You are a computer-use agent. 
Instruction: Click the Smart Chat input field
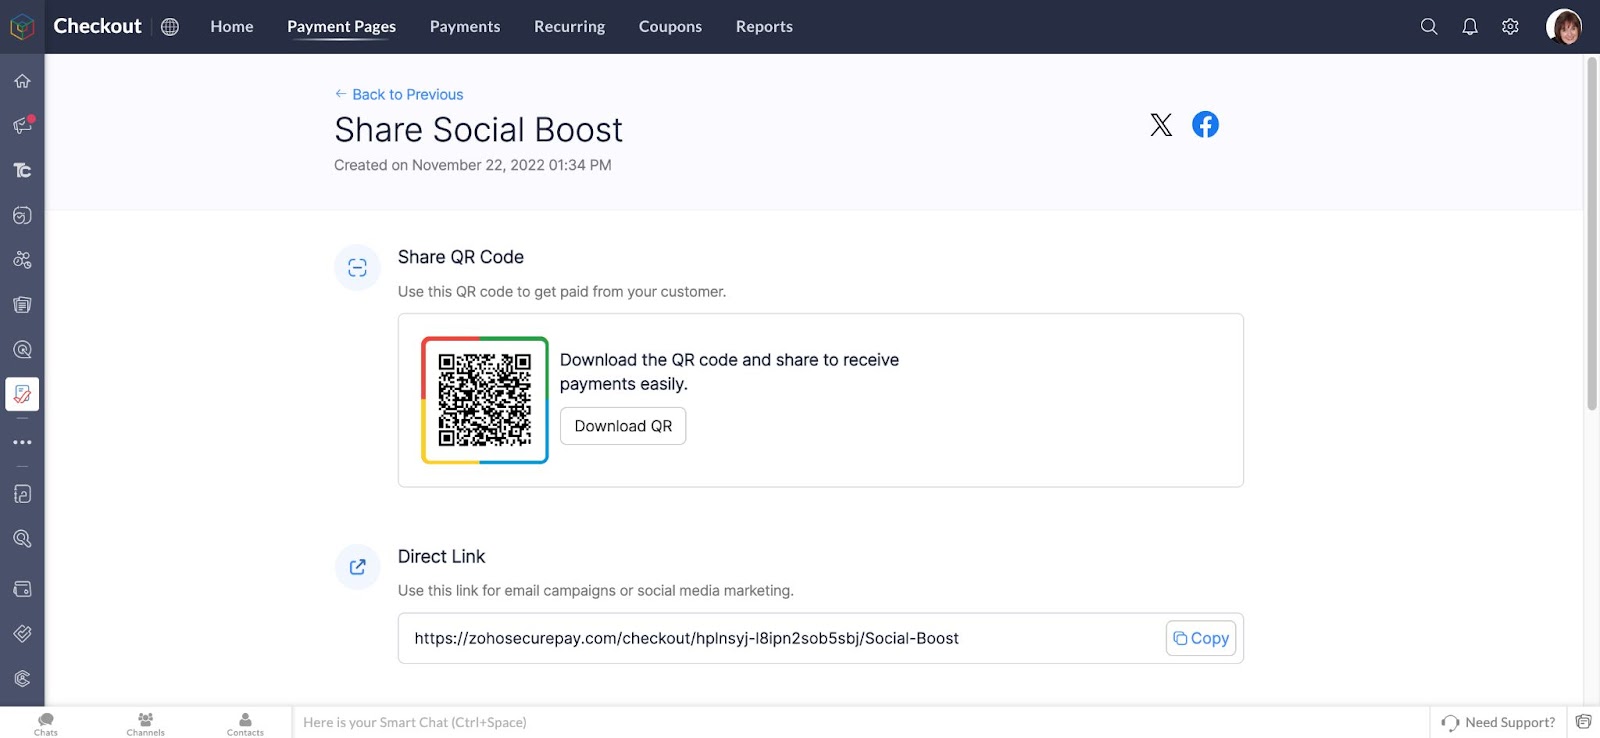[860, 722]
